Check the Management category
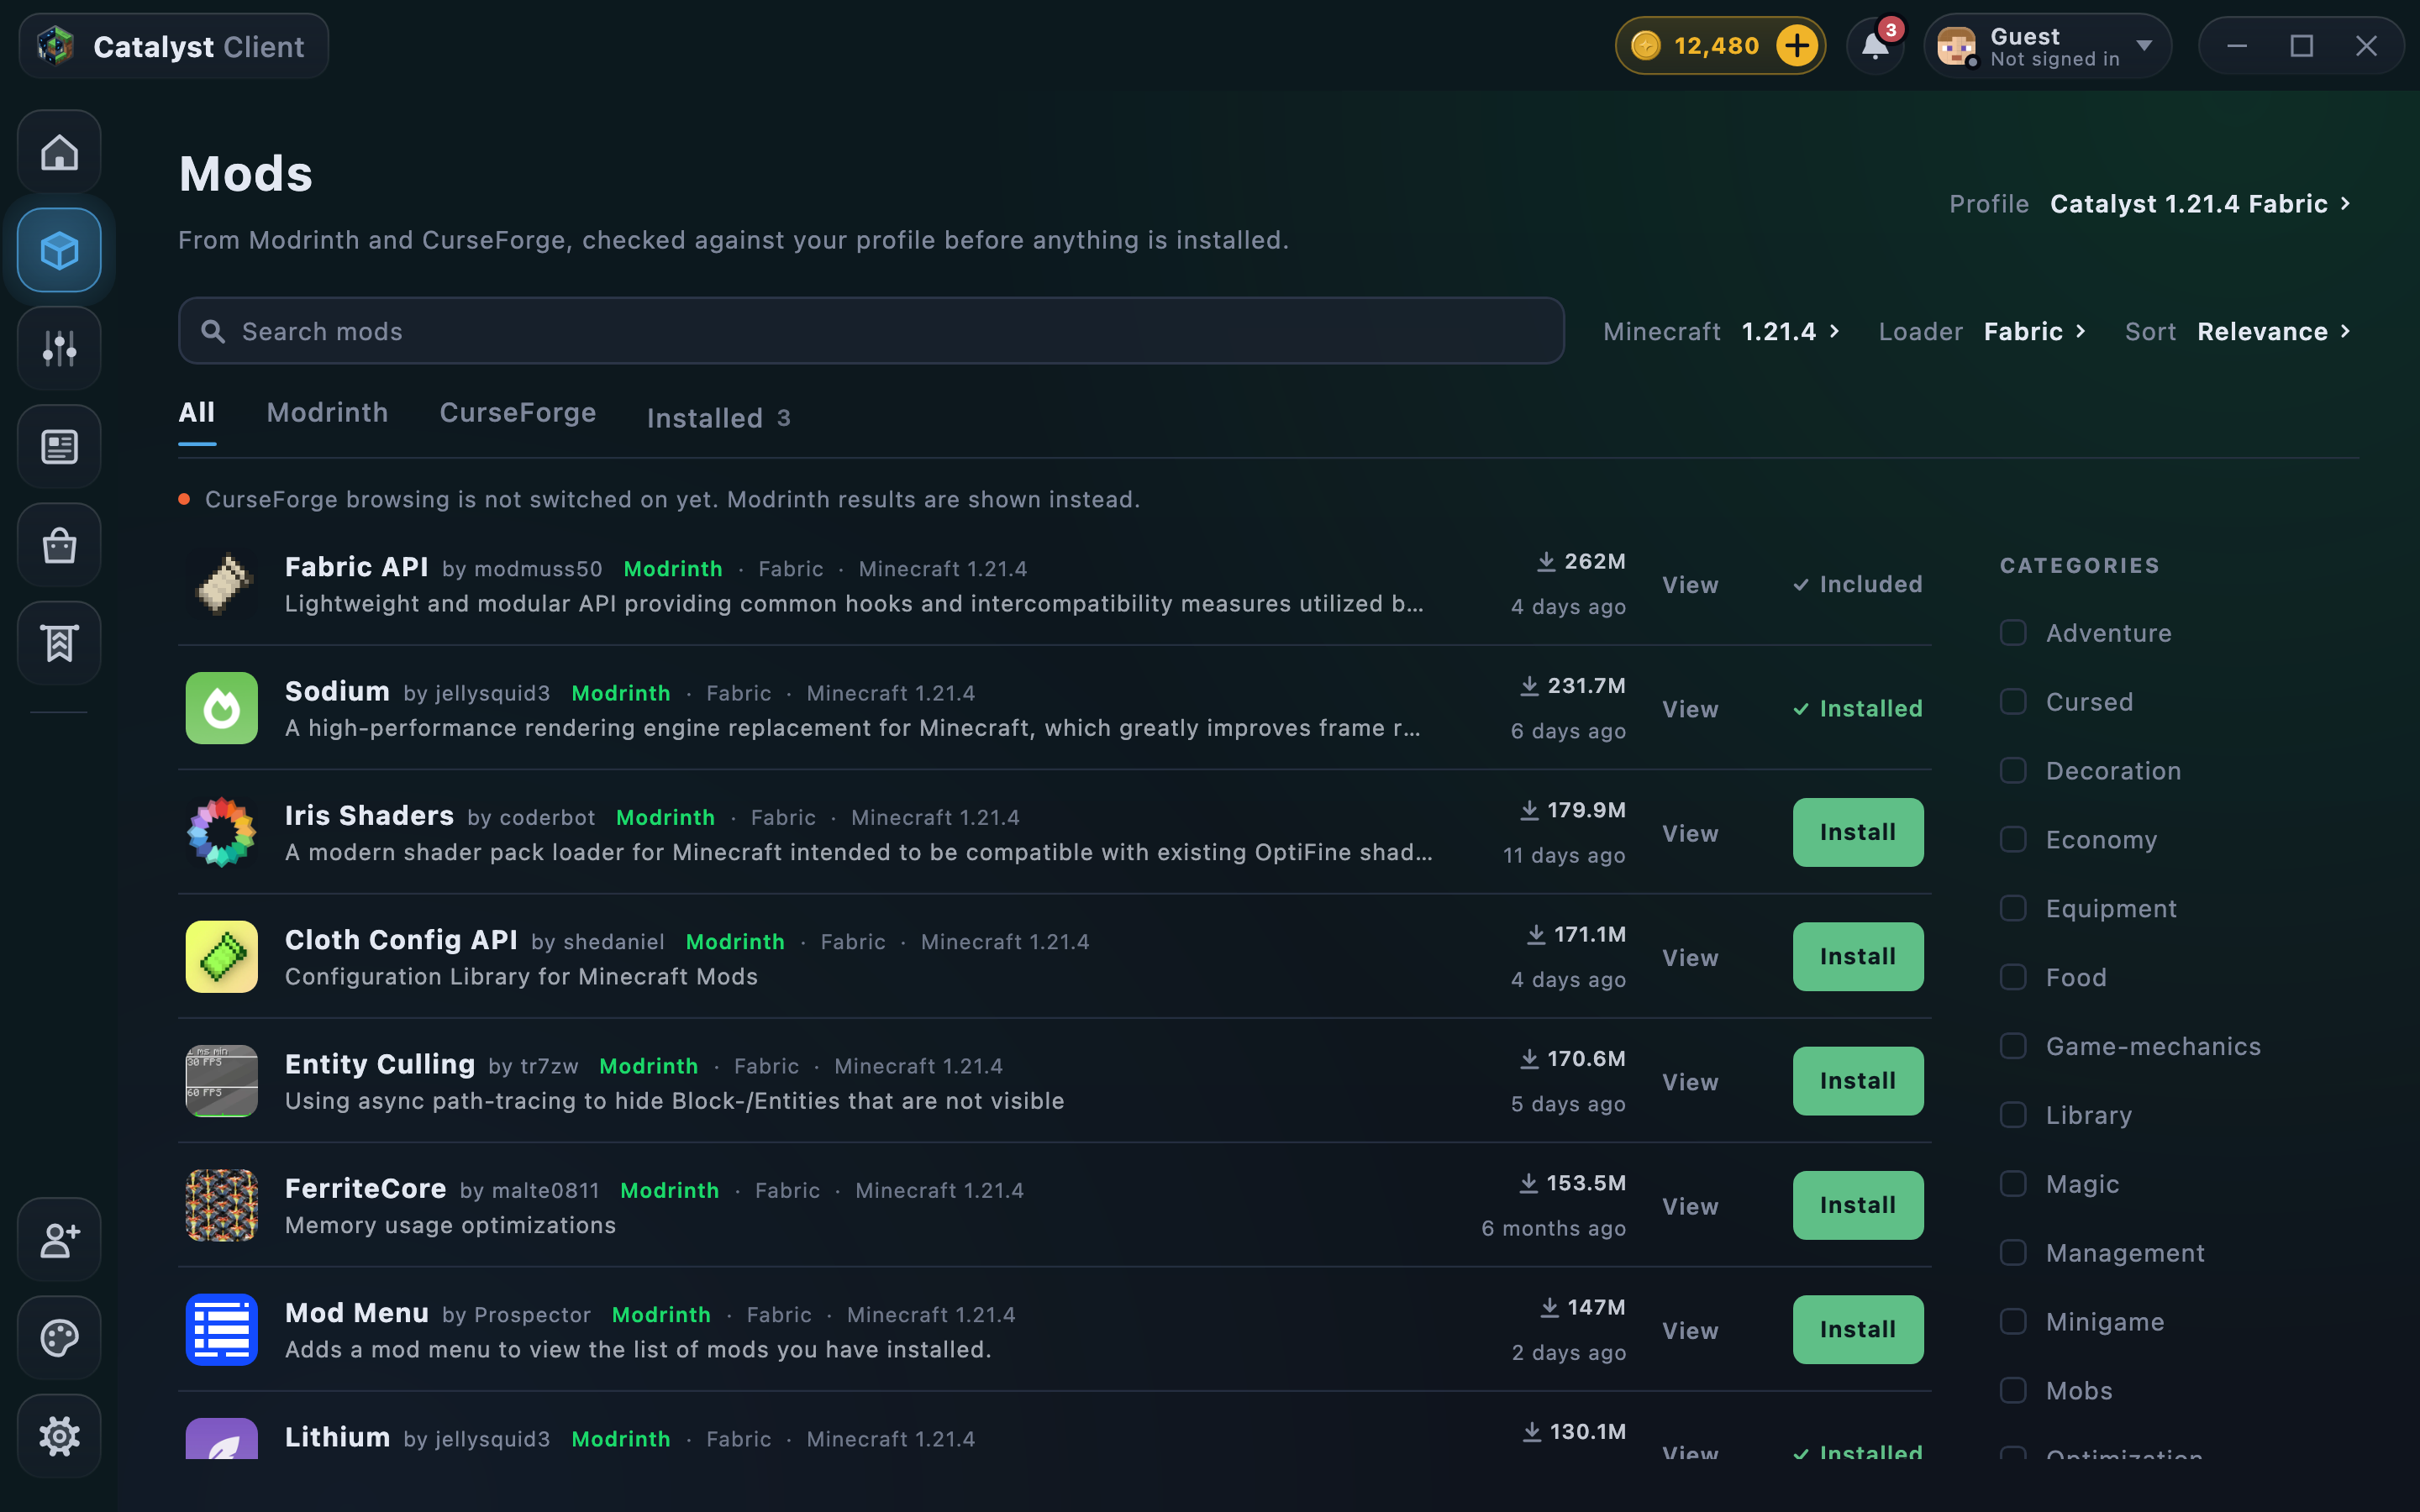 [x=2013, y=1253]
